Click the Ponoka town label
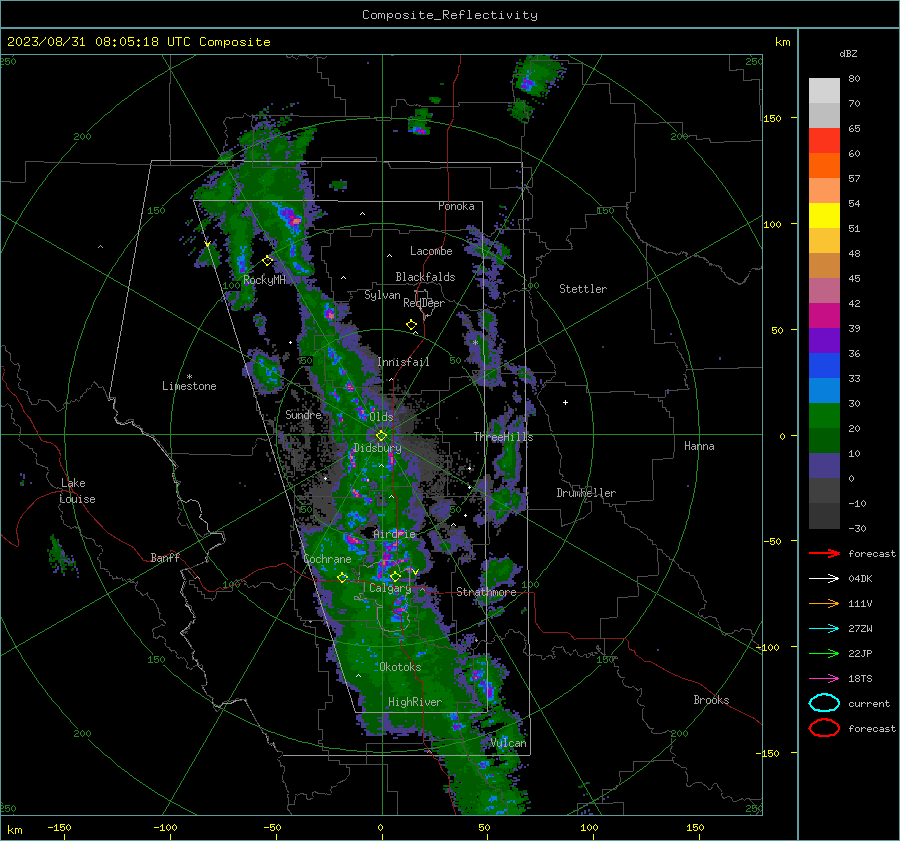Viewport: 900px width, 841px height. tap(456, 206)
